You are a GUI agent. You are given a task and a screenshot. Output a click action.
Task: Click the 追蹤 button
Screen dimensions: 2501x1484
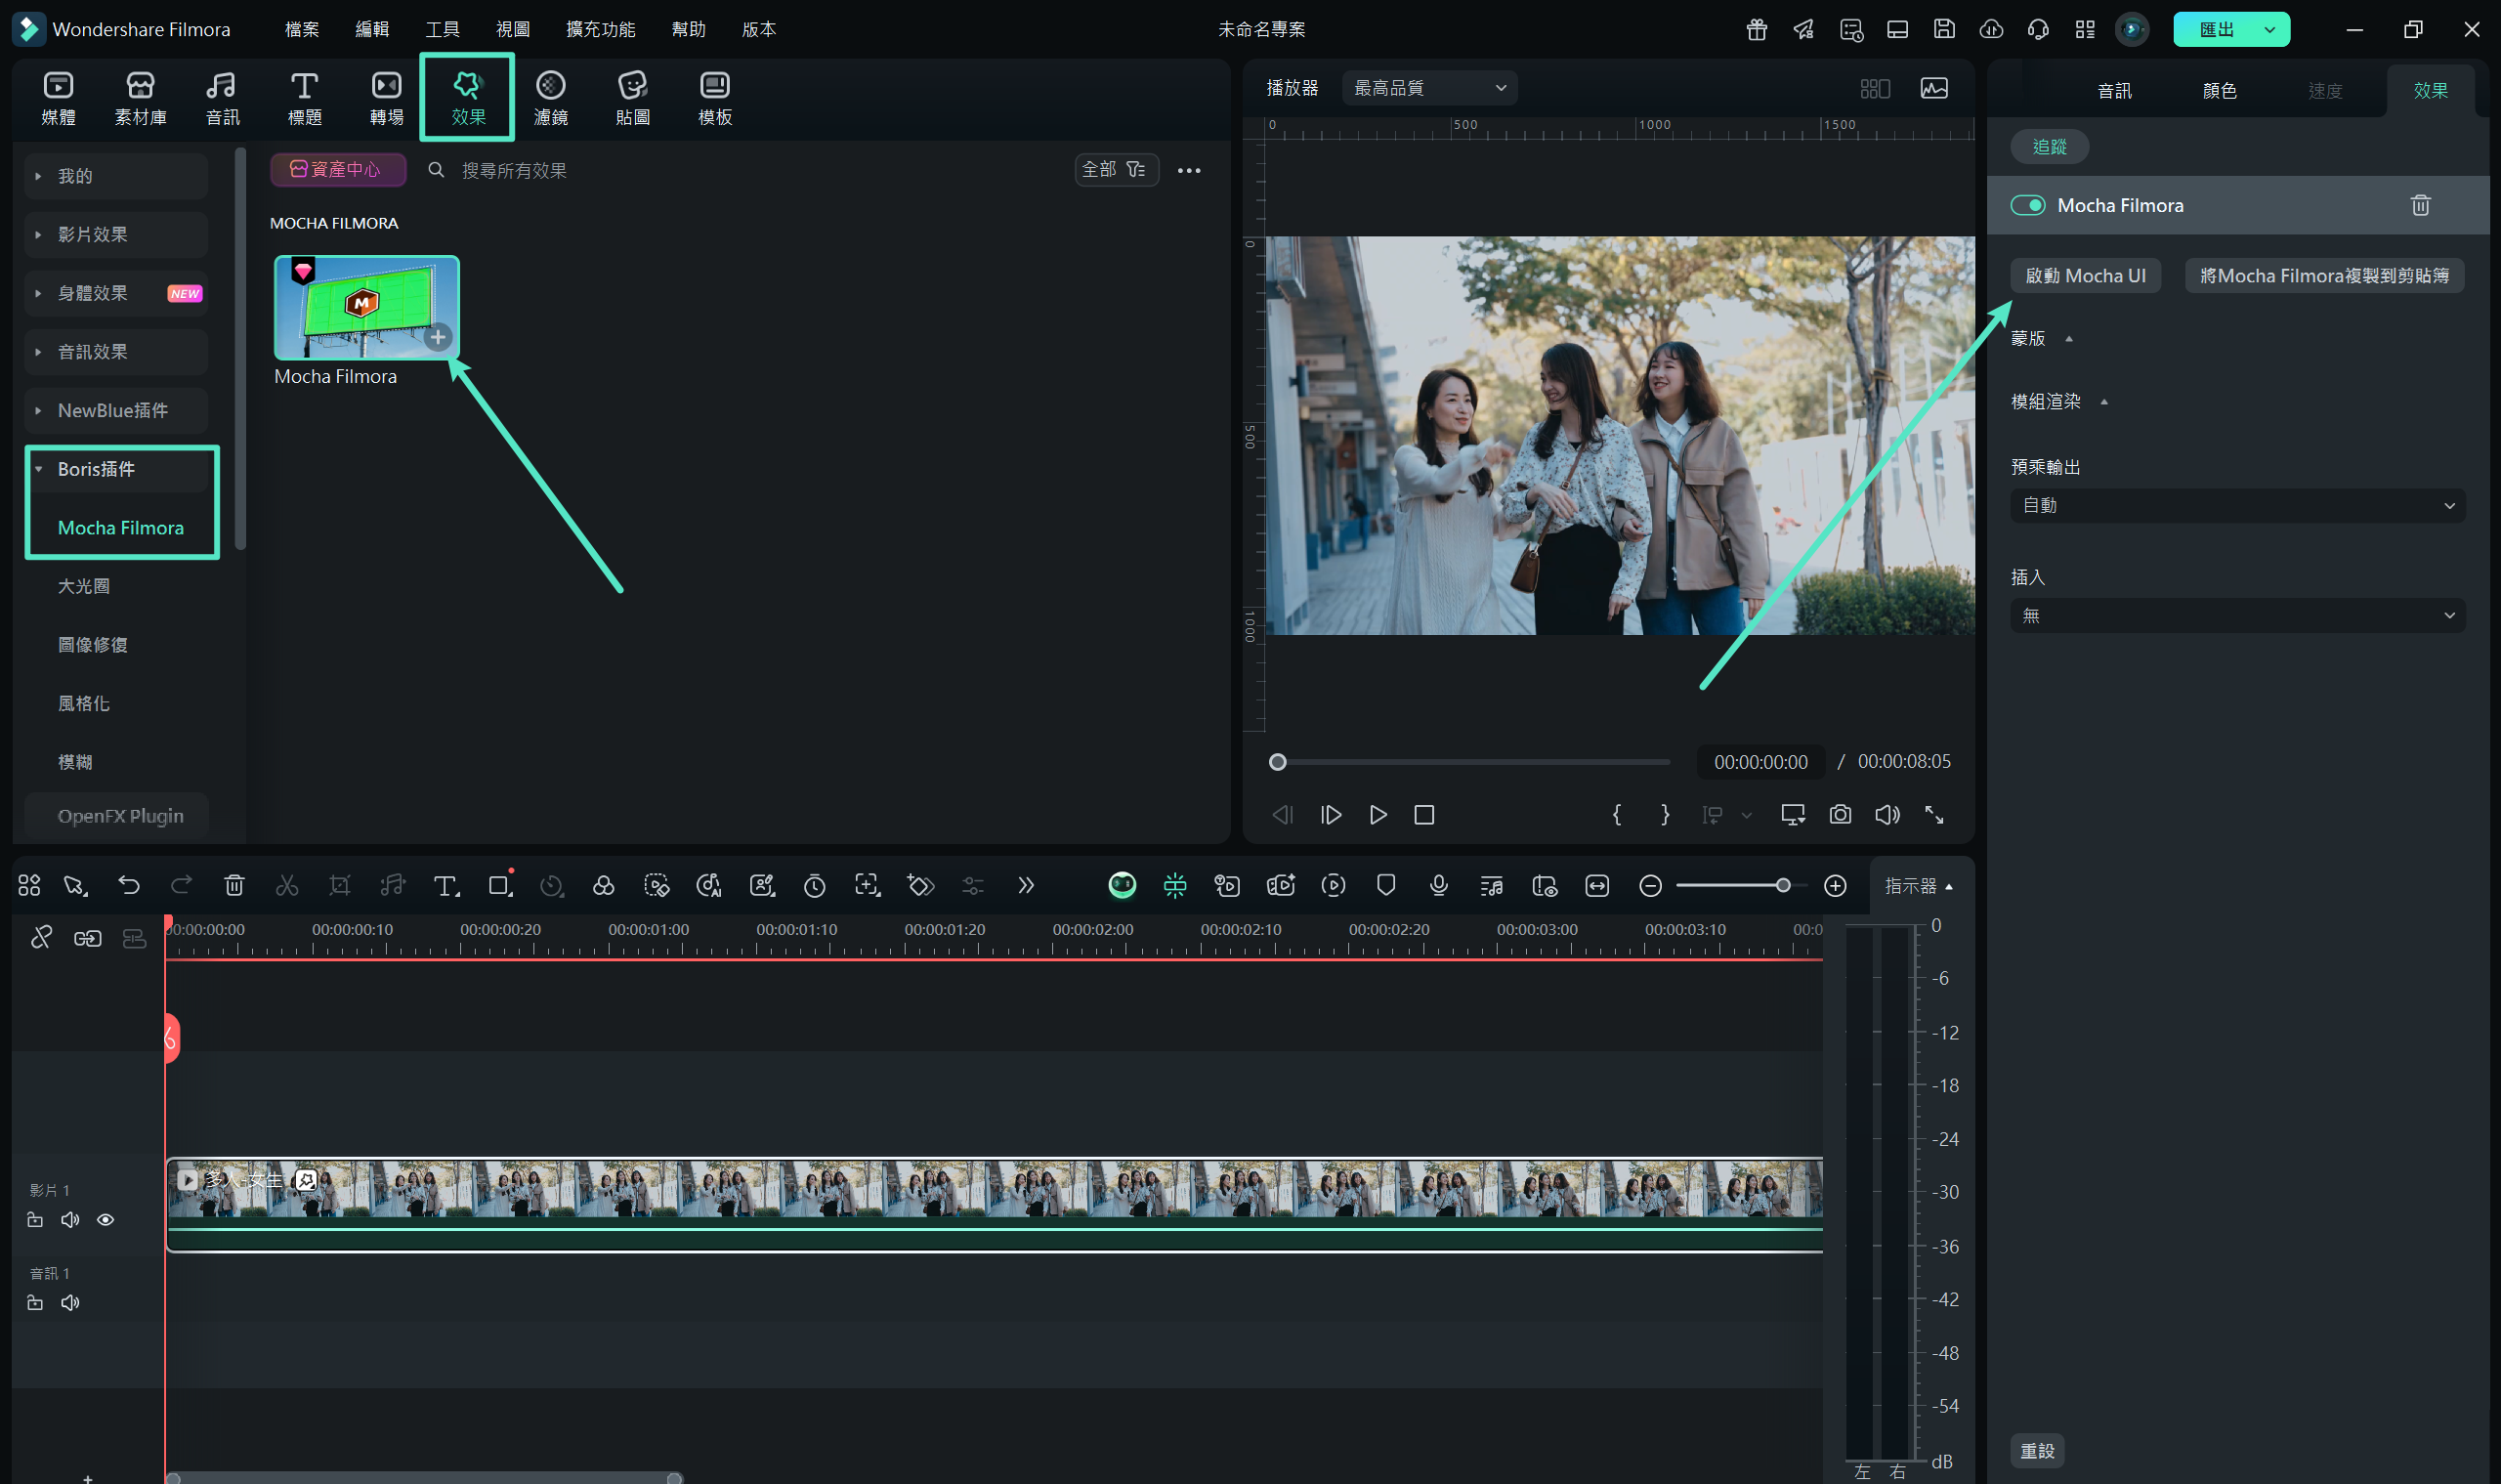coord(2049,147)
